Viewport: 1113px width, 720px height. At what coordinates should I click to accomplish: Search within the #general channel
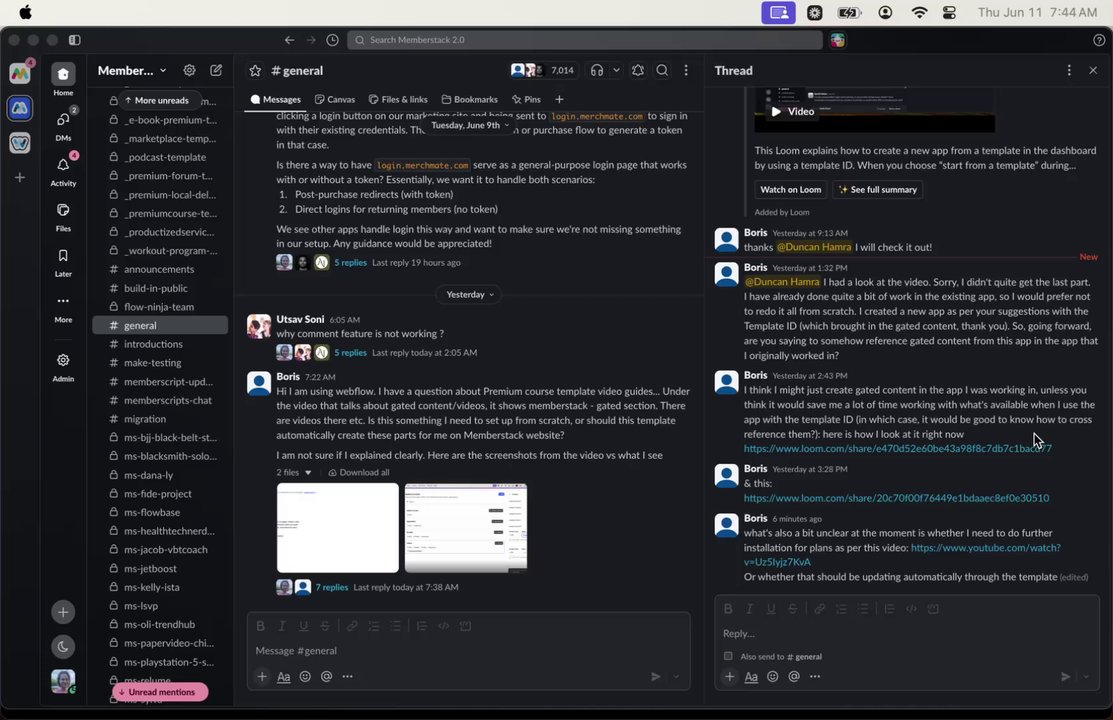662,70
